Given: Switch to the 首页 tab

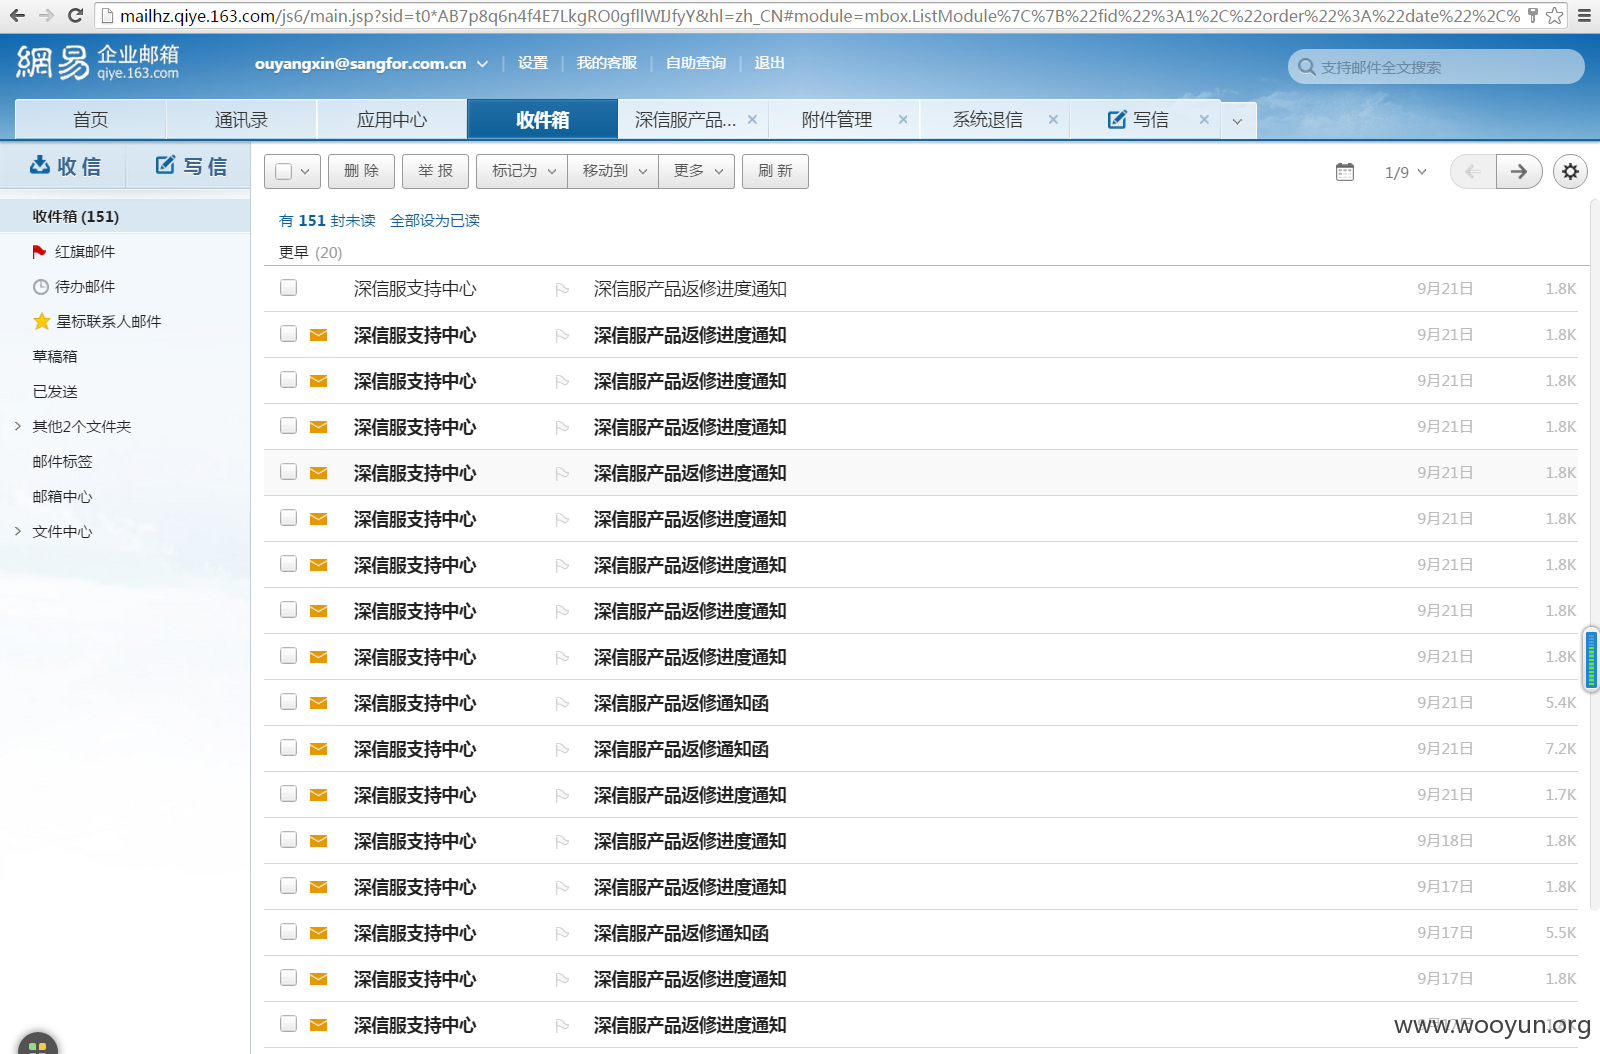Looking at the screenshot, I should pyautogui.click(x=91, y=120).
